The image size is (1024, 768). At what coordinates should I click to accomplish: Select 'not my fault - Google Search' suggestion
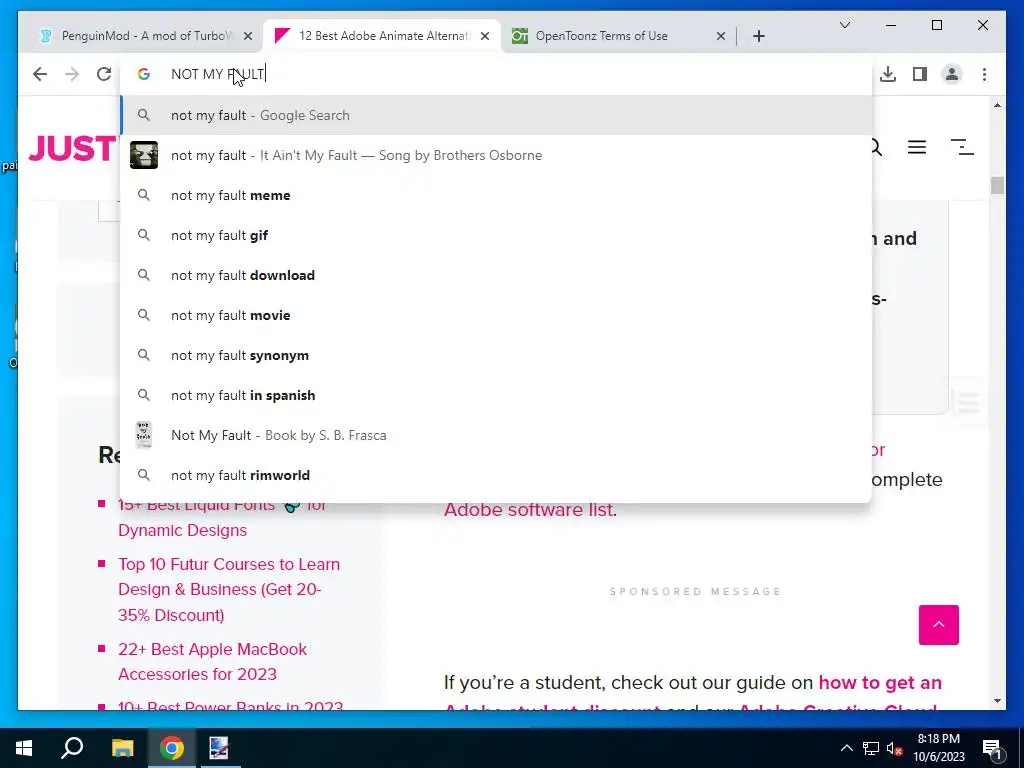click(496, 116)
